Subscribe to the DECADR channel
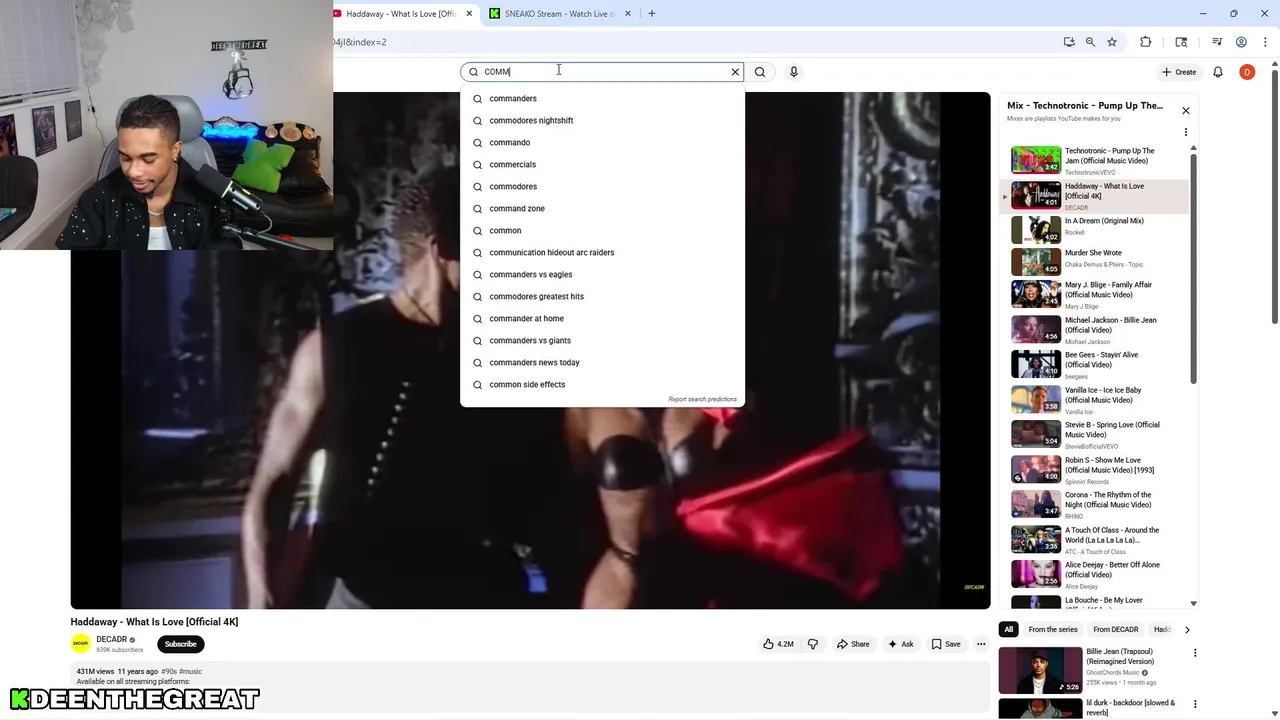1280x720 pixels. point(180,644)
